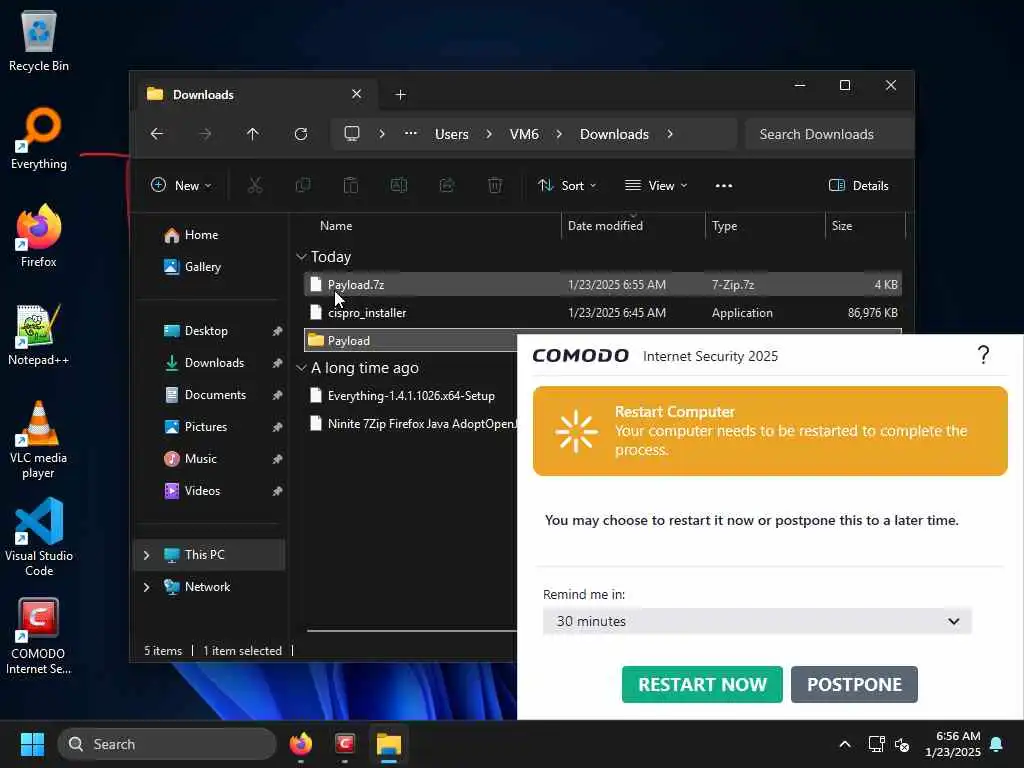Open Windows Start menu
Viewport: 1024px width, 768px height.
[x=32, y=744]
